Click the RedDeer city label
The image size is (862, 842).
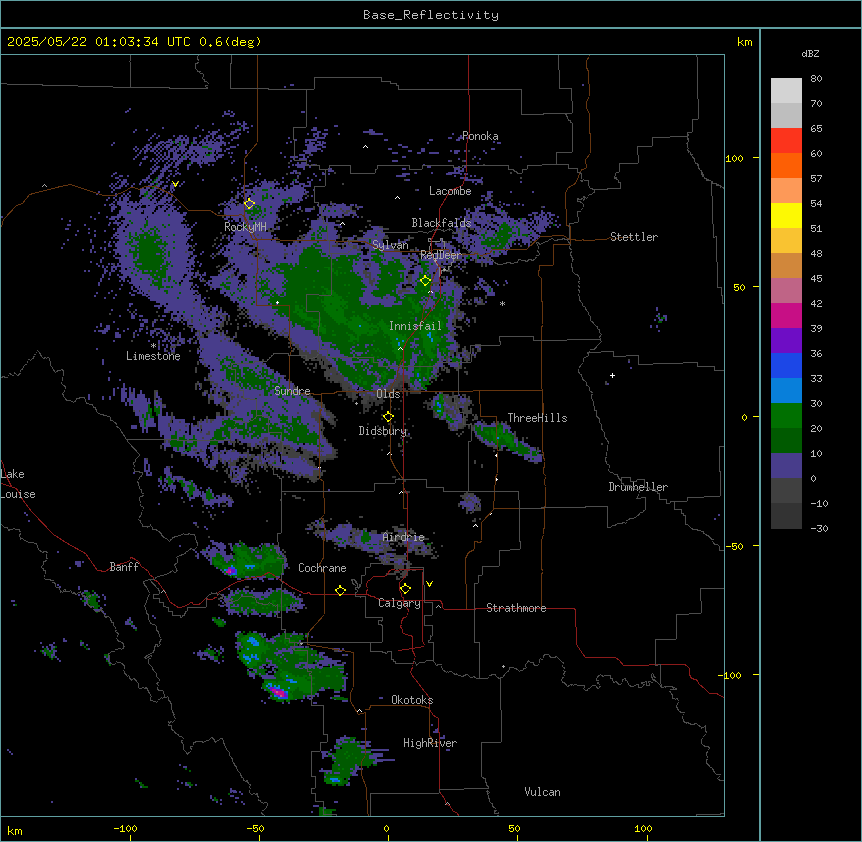[x=441, y=255]
